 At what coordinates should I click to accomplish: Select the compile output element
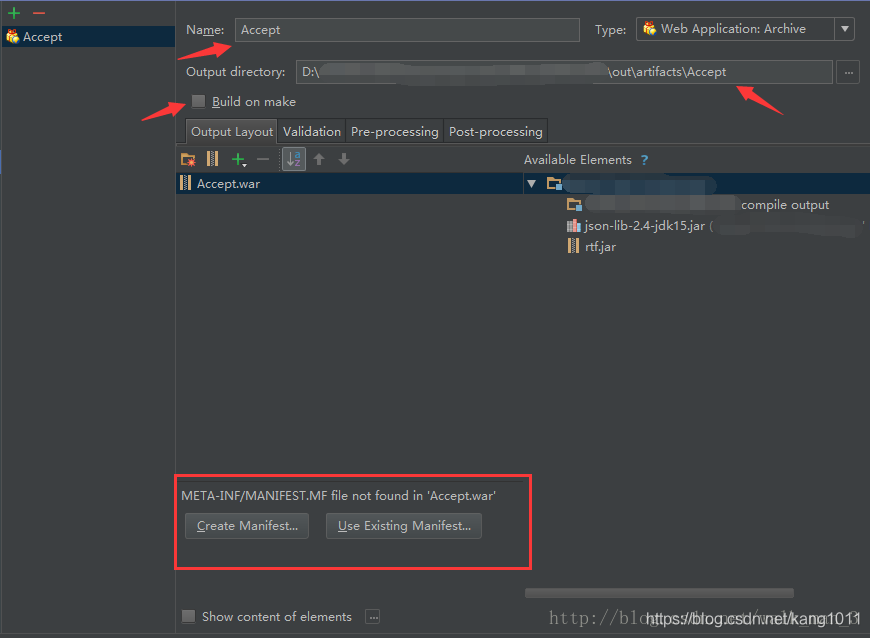pyautogui.click(x=698, y=205)
